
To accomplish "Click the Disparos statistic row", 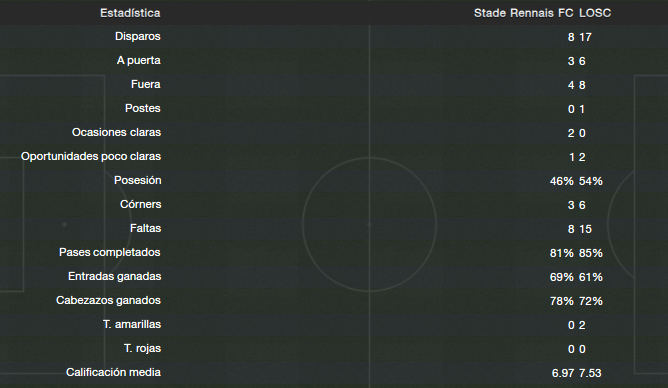I will click(334, 37).
